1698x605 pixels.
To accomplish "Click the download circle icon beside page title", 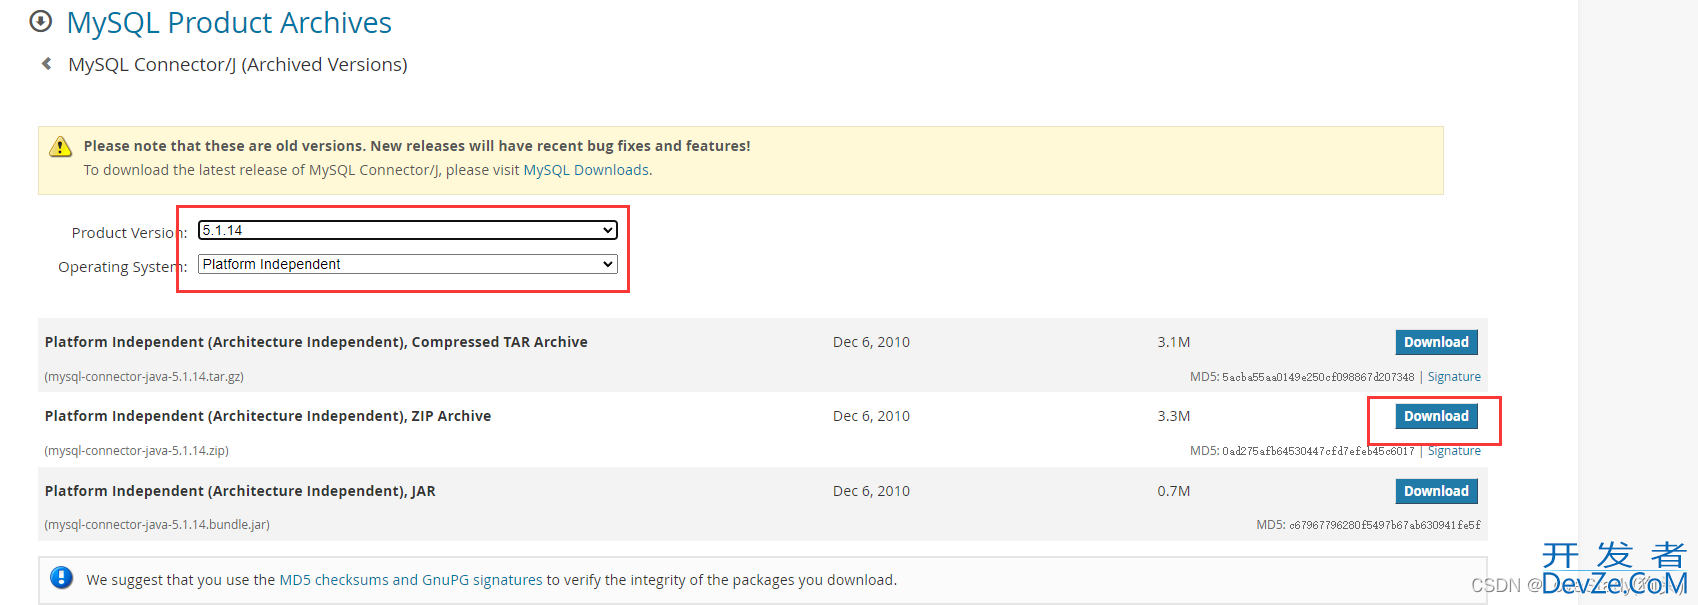I will tap(41, 21).
